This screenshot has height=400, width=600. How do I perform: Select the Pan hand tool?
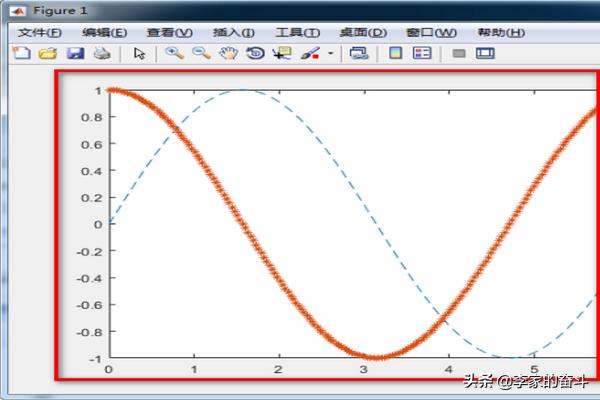[x=228, y=53]
